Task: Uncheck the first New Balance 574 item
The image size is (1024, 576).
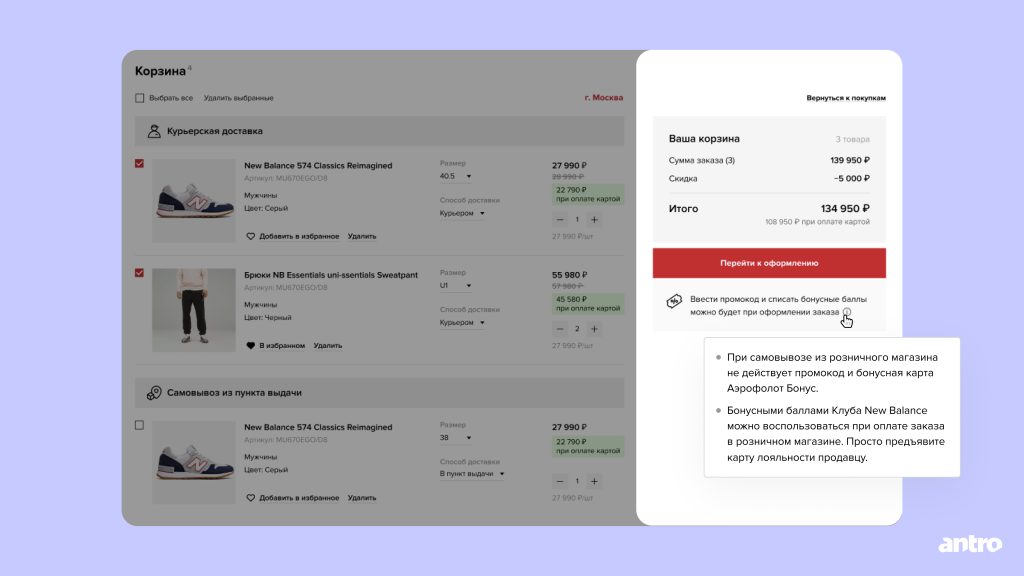Action: click(140, 164)
